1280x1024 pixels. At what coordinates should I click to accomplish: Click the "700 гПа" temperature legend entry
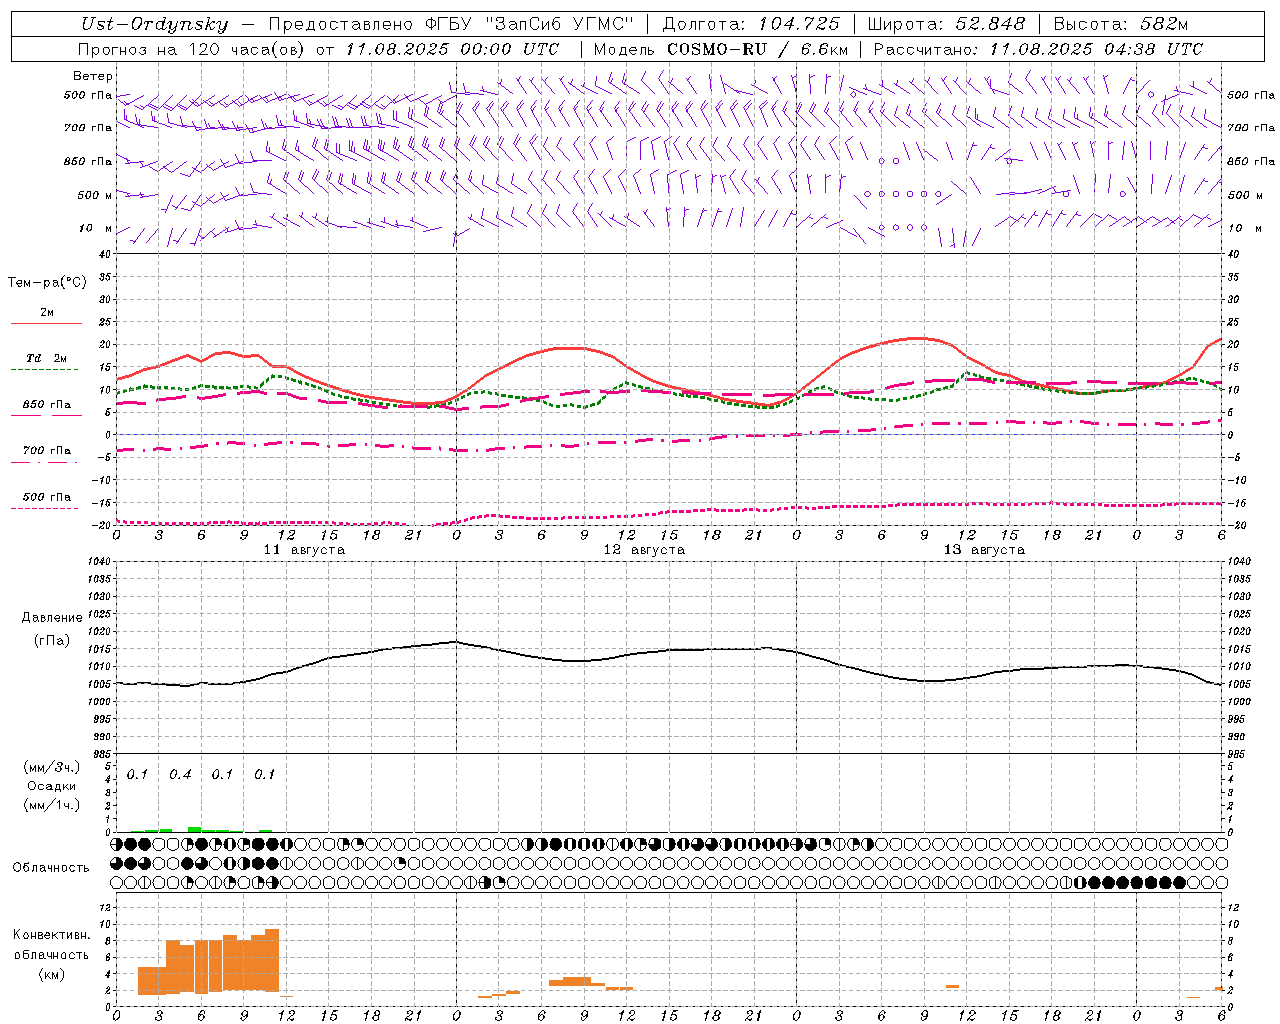[46, 451]
